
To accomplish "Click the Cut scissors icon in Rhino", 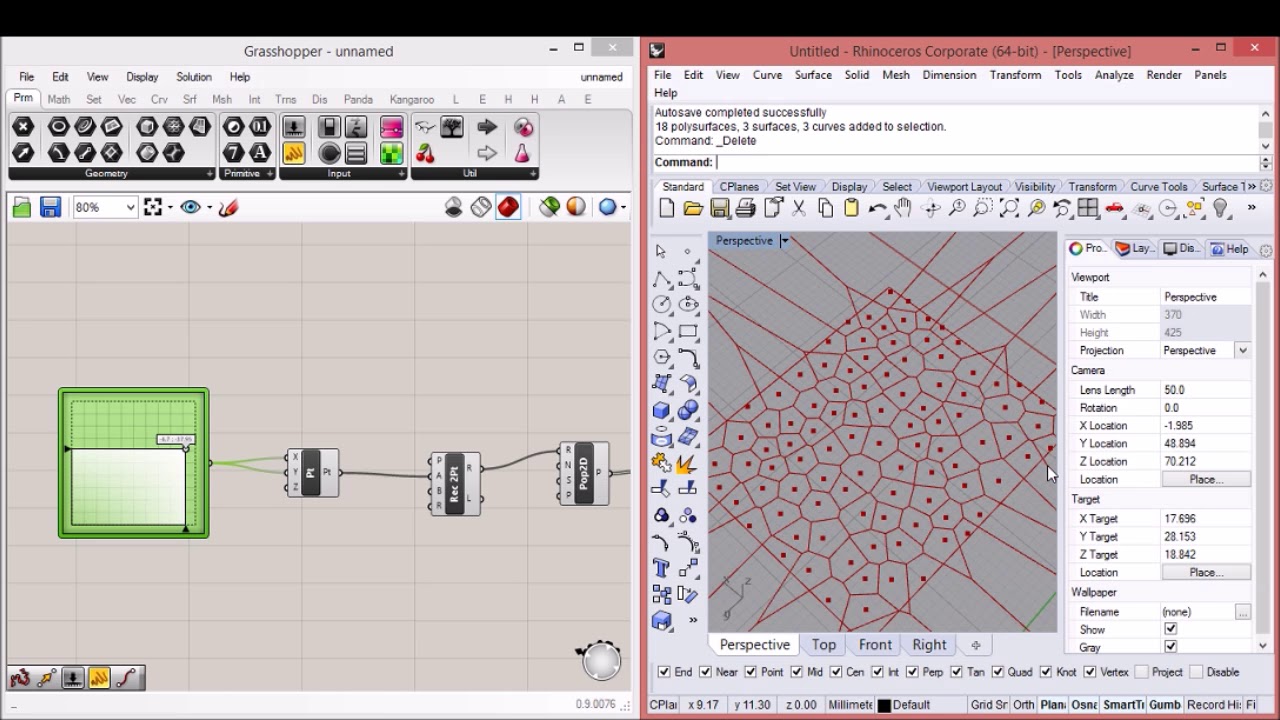I will point(799,208).
